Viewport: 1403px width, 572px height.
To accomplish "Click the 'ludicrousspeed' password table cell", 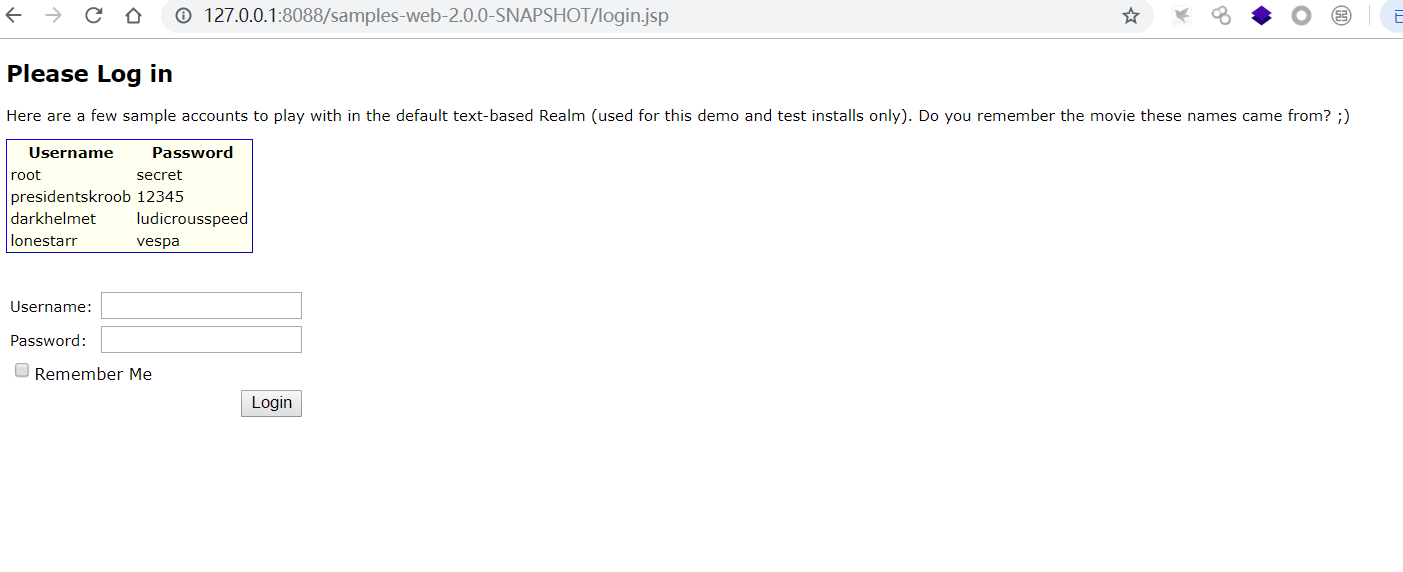I will tap(192, 219).
